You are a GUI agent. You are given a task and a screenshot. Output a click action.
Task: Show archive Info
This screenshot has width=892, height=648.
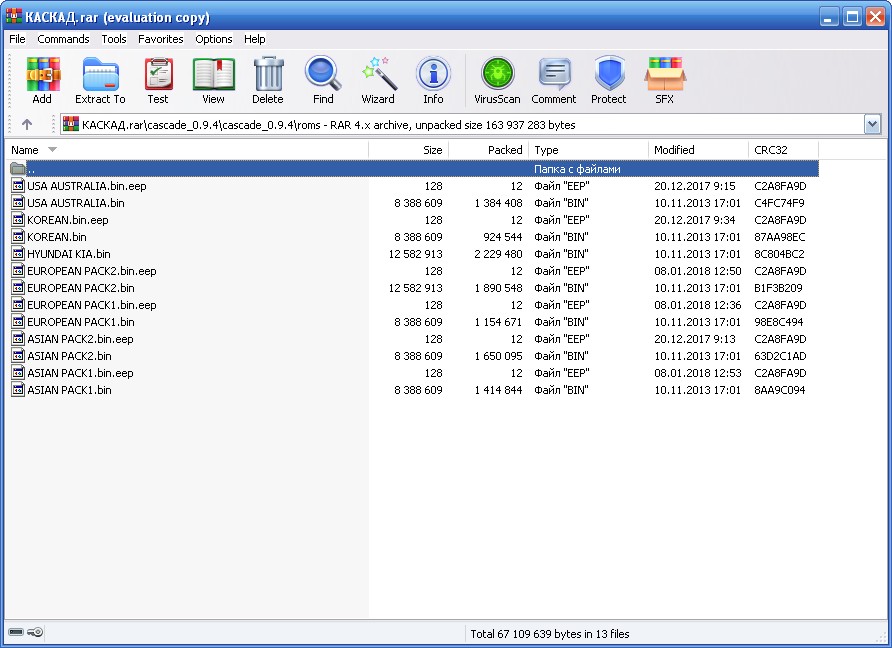433,80
